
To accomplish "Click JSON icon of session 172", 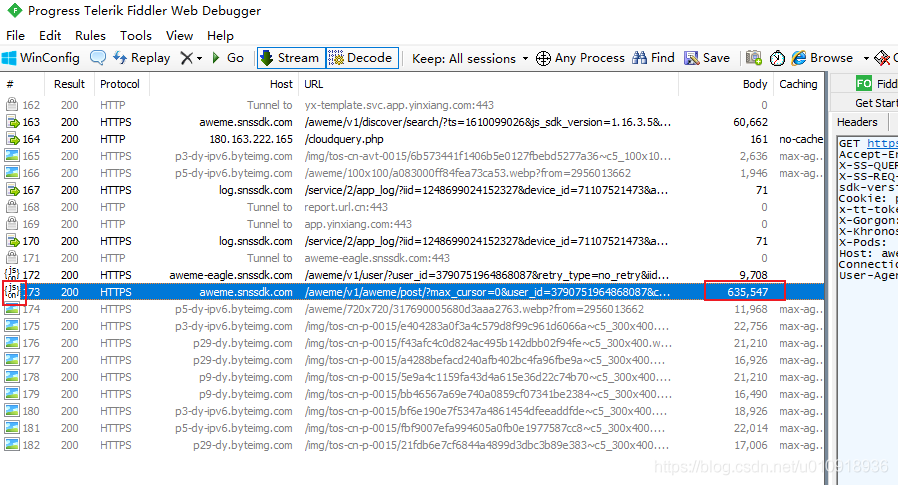I will tap(12, 274).
